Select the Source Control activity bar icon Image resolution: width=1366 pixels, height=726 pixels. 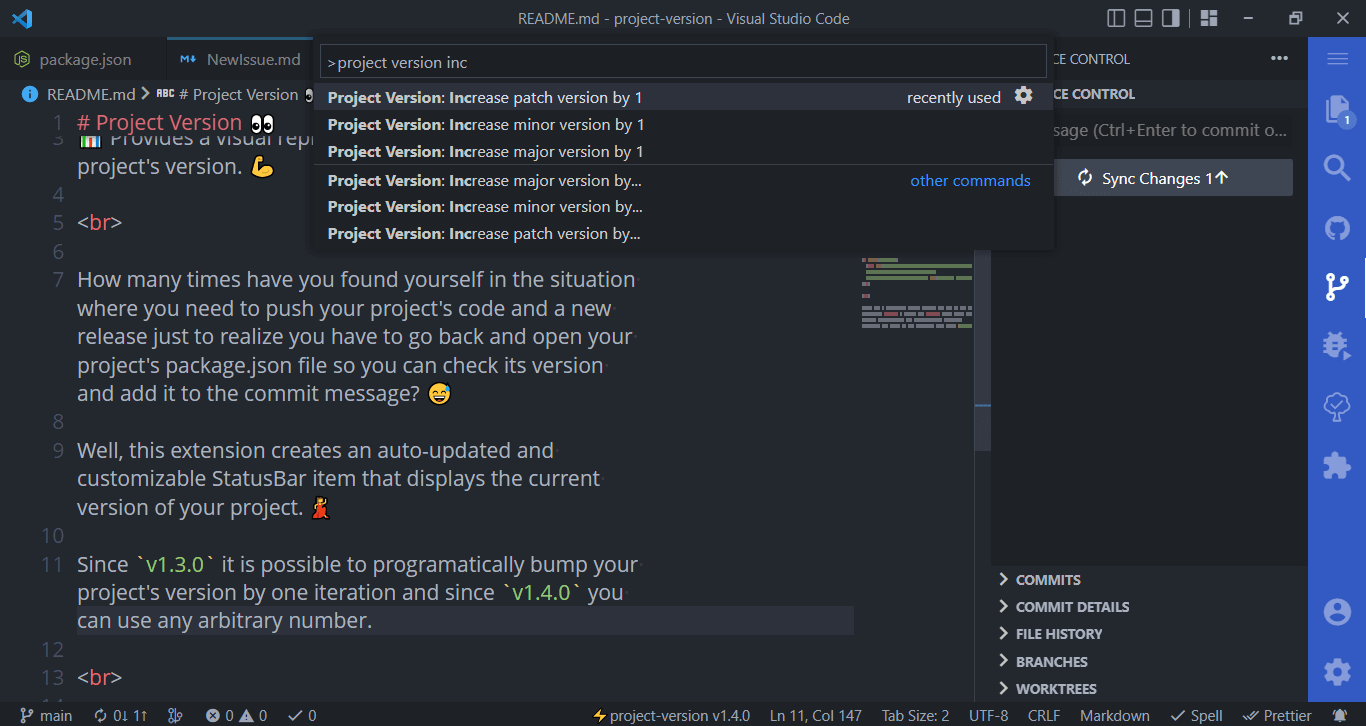click(x=1337, y=287)
